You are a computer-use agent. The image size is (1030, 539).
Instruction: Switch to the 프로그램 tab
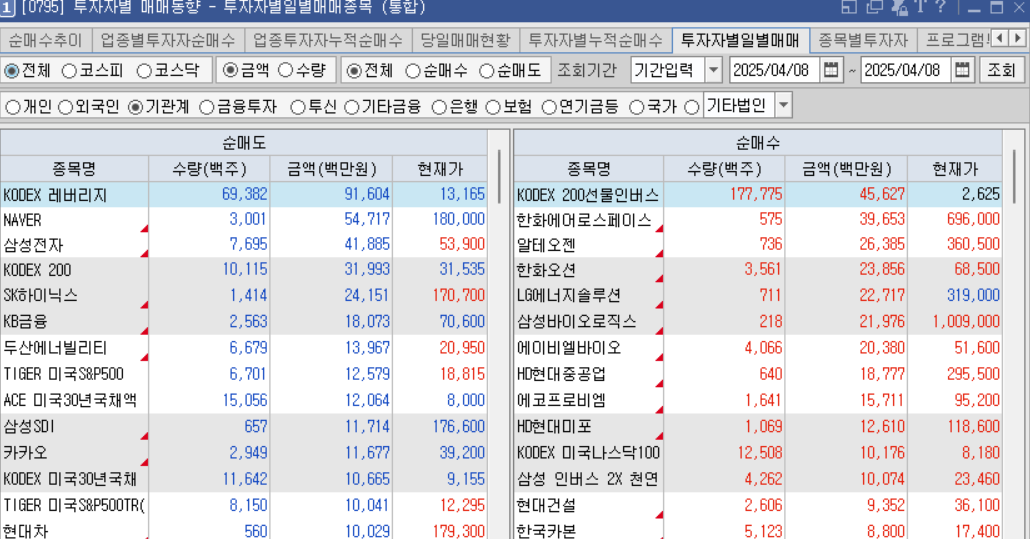[x=956, y=41]
